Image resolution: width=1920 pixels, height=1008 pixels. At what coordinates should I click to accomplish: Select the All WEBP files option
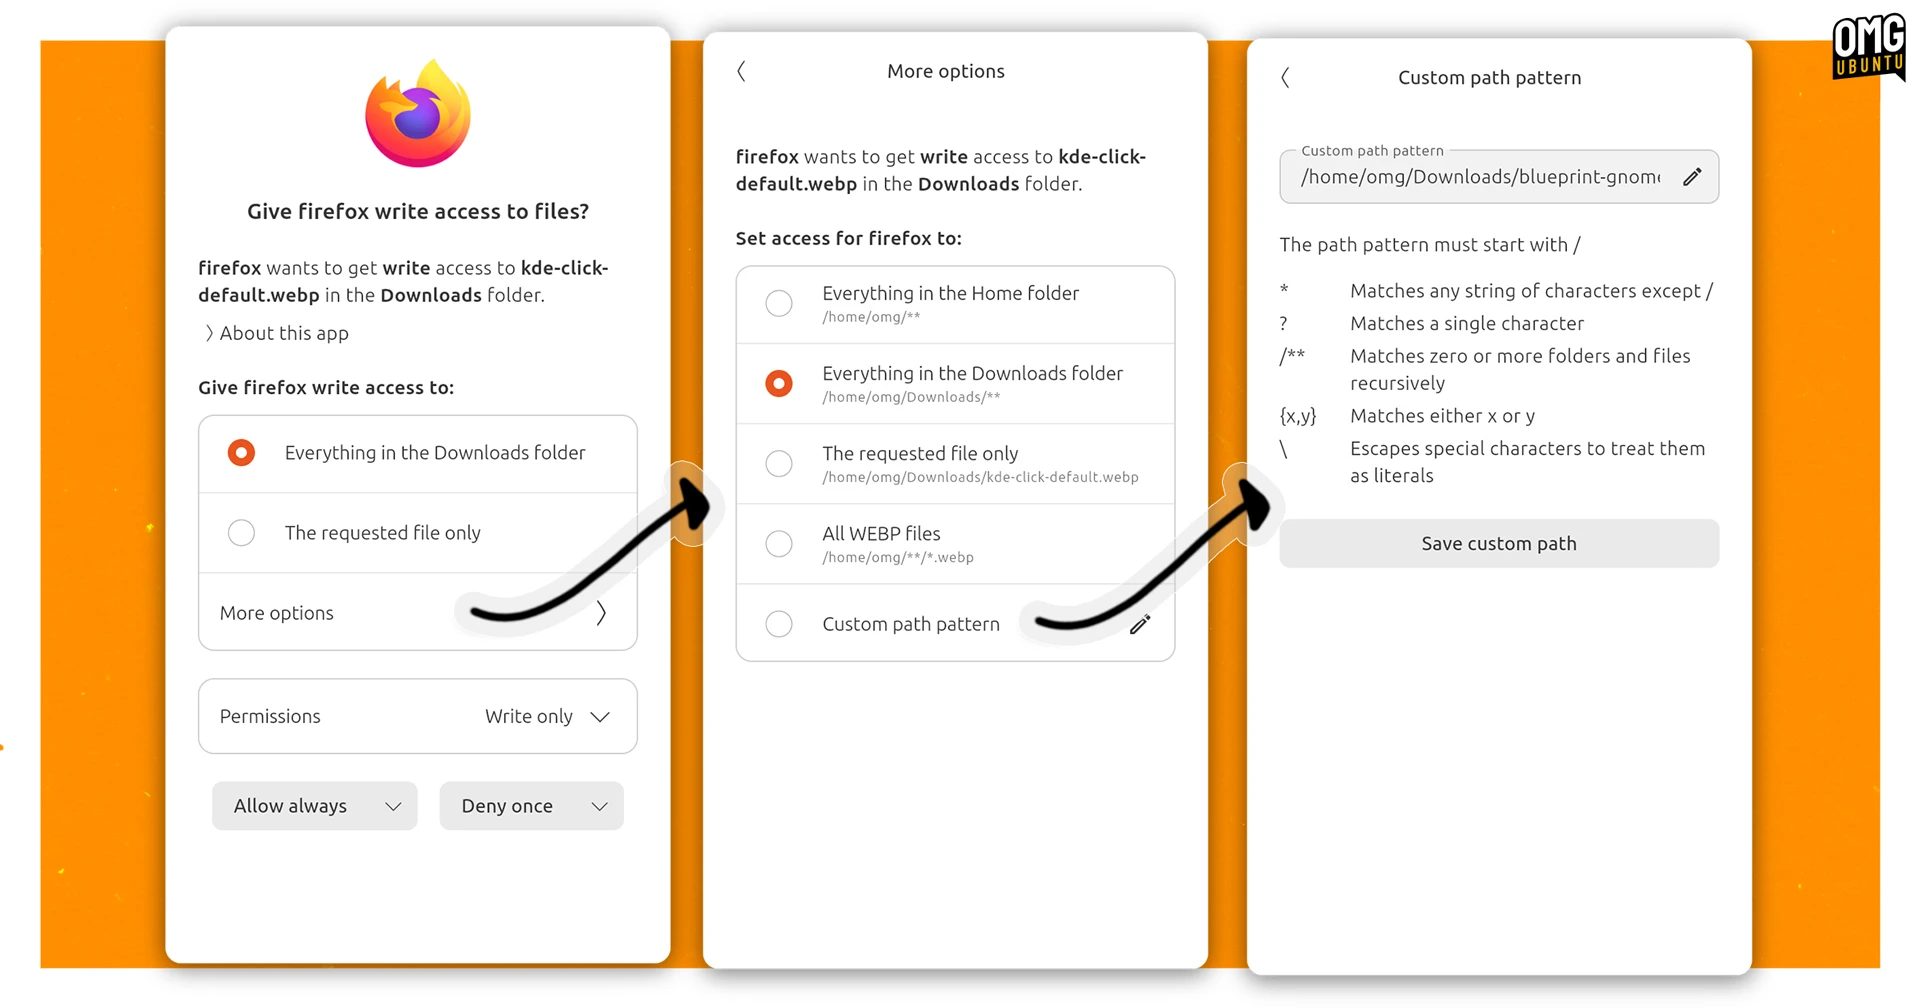click(955, 544)
